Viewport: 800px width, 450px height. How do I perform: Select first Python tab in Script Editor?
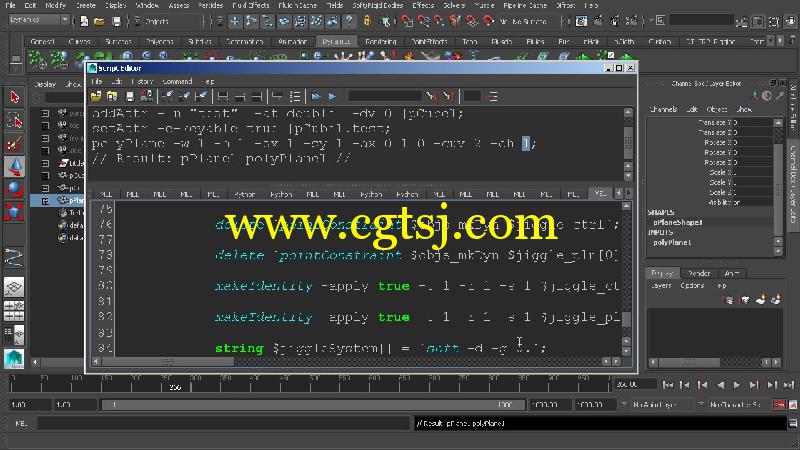click(x=244, y=194)
